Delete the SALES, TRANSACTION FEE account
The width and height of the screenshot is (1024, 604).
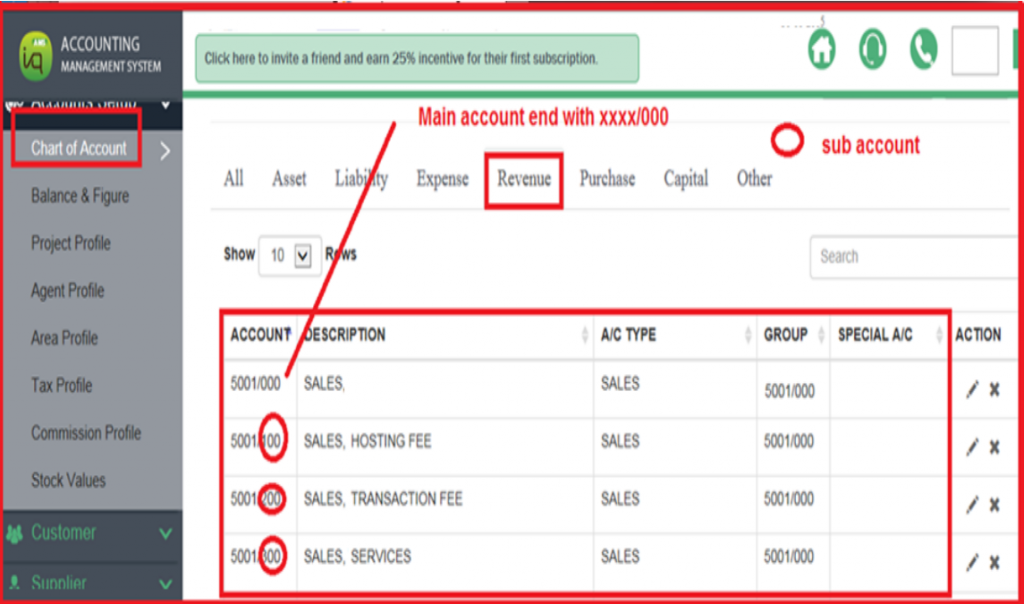pyautogui.click(x=994, y=505)
